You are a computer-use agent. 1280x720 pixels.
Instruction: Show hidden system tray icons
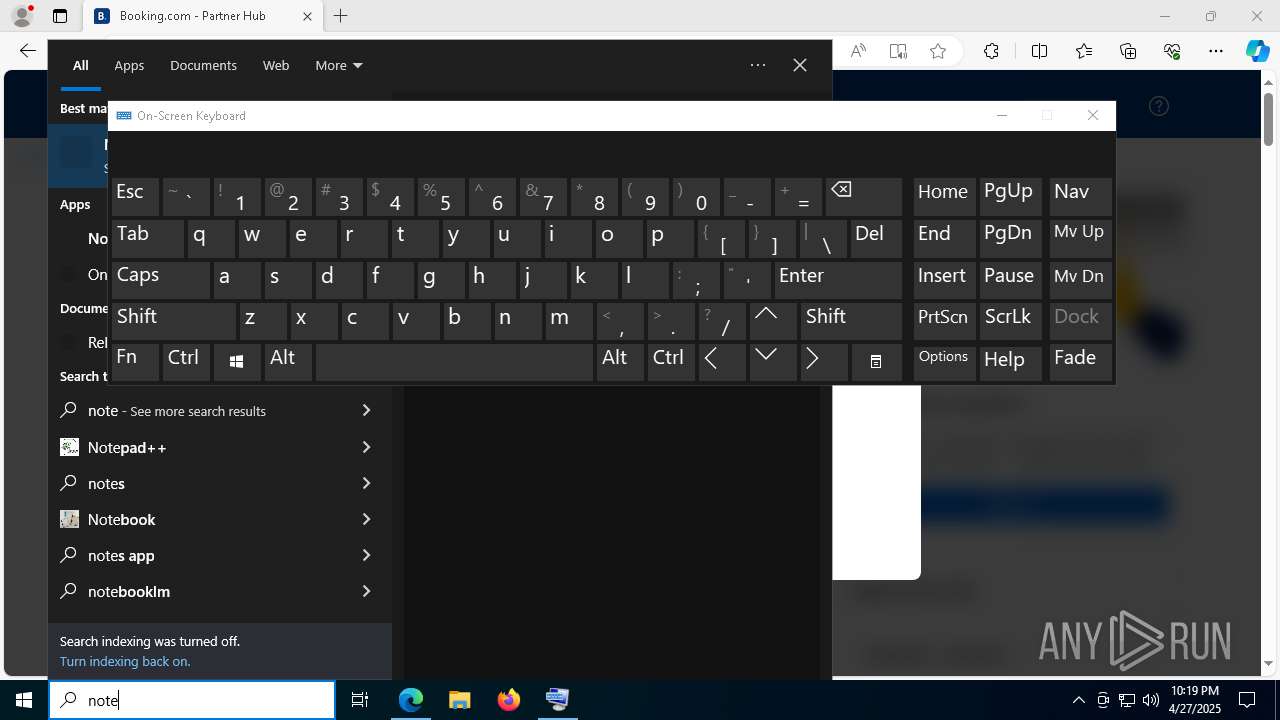click(1078, 700)
